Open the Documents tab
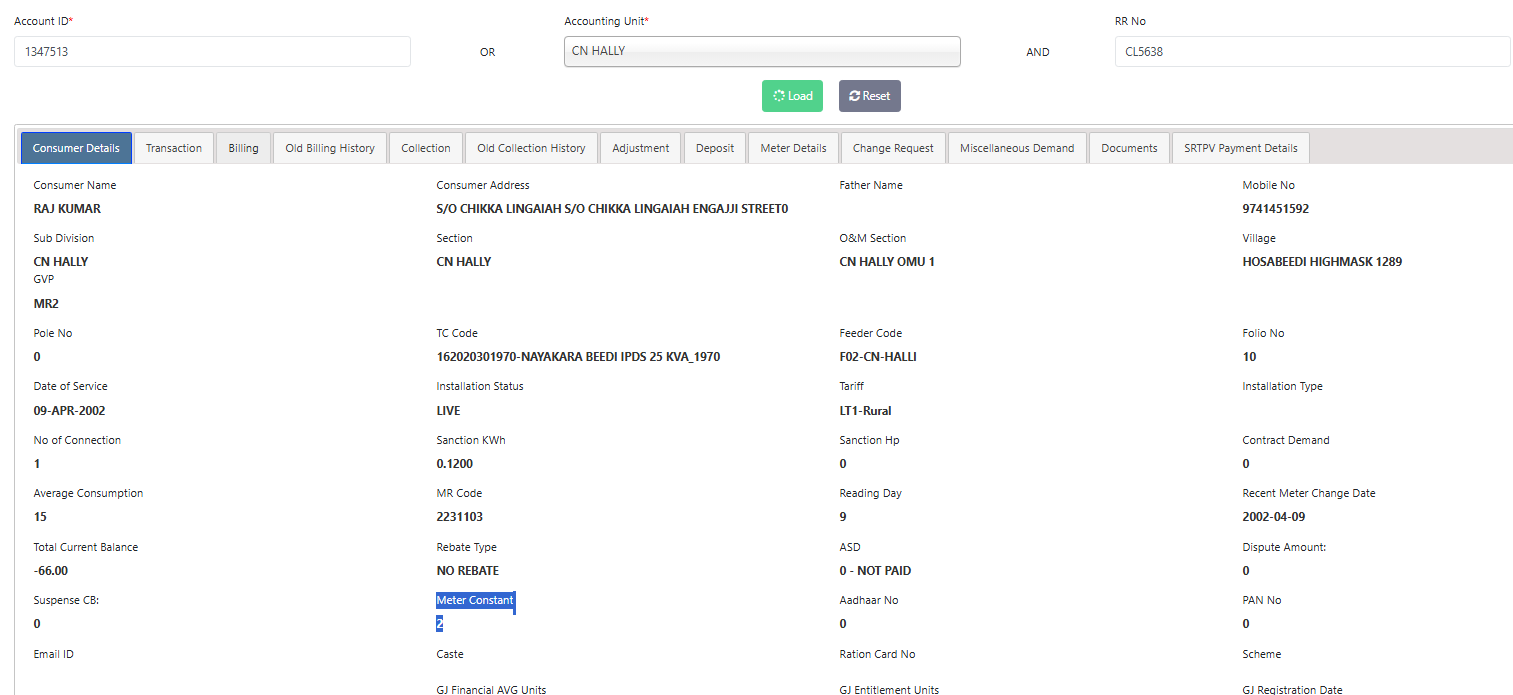Screen dimensions: 1513x695 tap(1129, 148)
